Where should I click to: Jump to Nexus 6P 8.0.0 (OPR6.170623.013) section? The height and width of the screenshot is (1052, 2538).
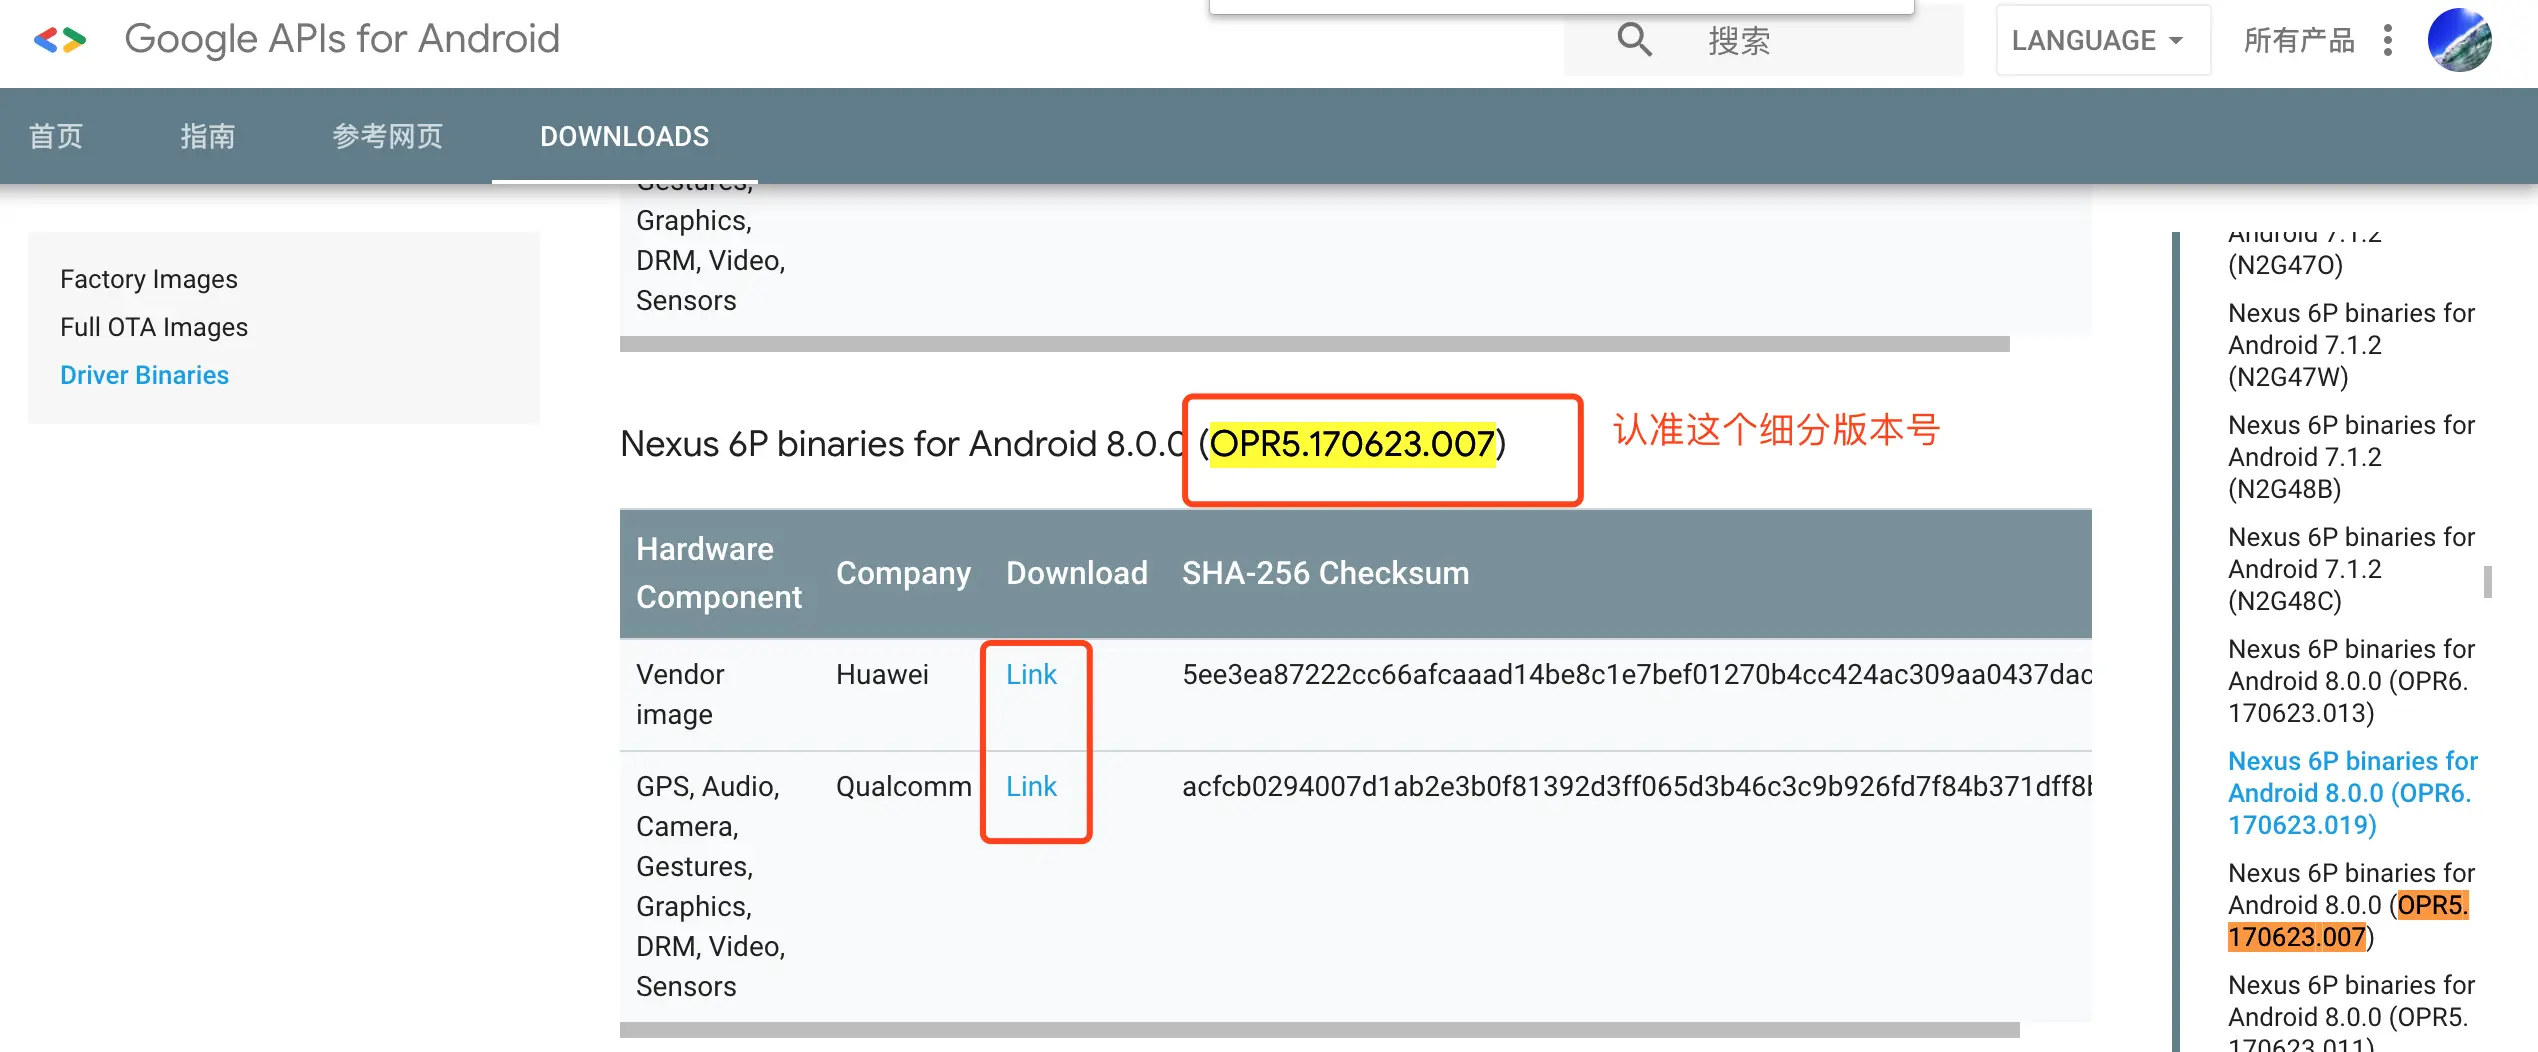pyautogui.click(x=2351, y=681)
